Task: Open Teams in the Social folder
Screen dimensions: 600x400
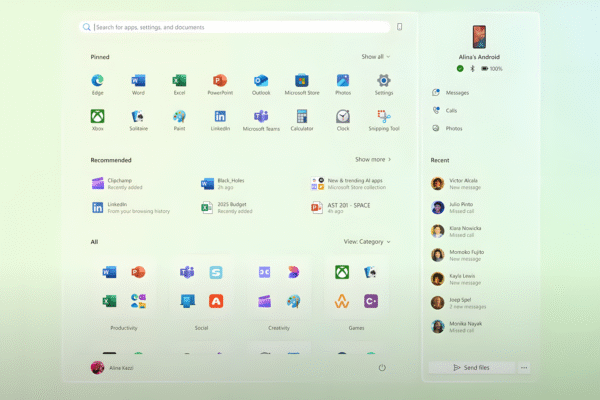Action: point(187,272)
